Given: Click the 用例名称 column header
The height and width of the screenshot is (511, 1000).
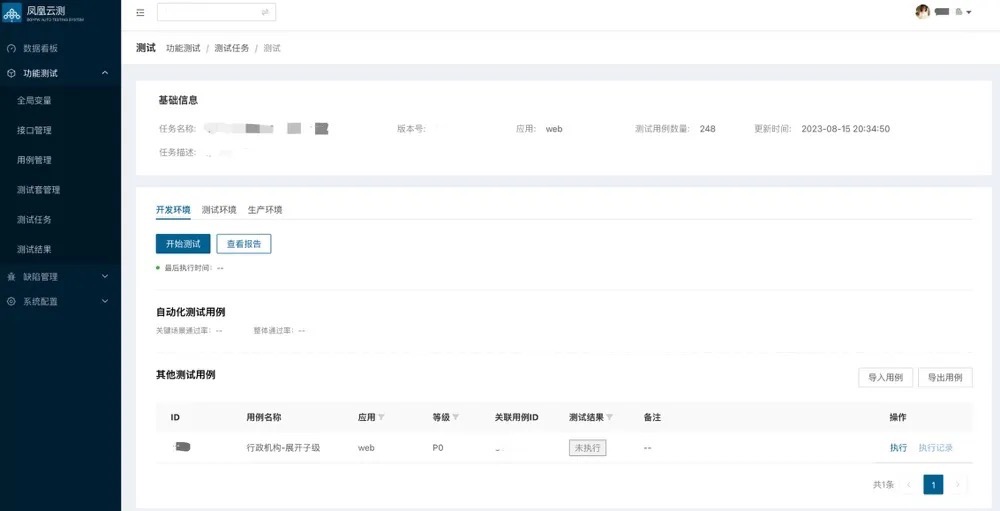Looking at the screenshot, I should click(x=263, y=417).
